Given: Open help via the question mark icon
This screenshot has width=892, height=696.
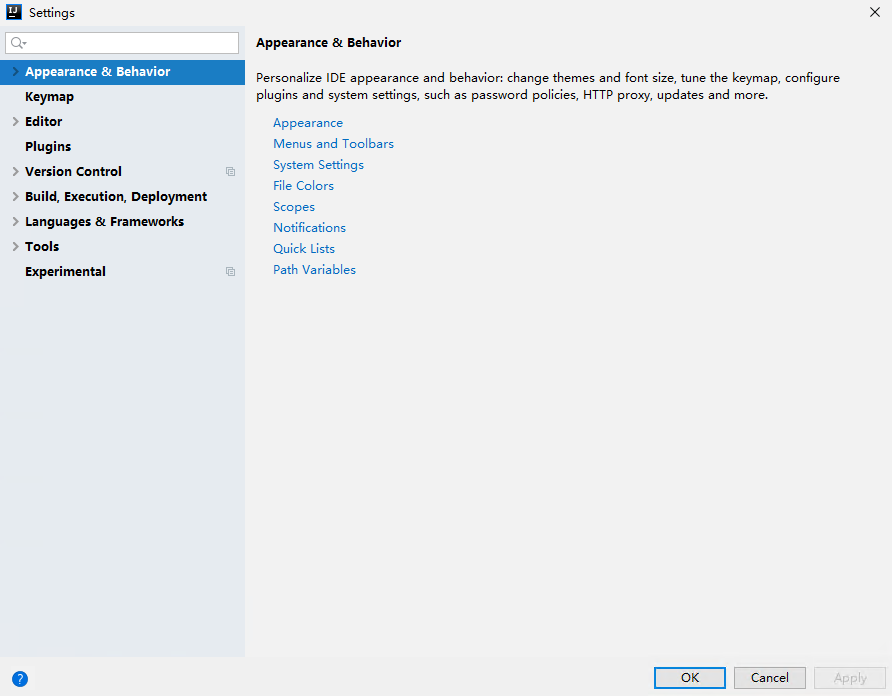Looking at the screenshot, I should (x=20, y=678).
